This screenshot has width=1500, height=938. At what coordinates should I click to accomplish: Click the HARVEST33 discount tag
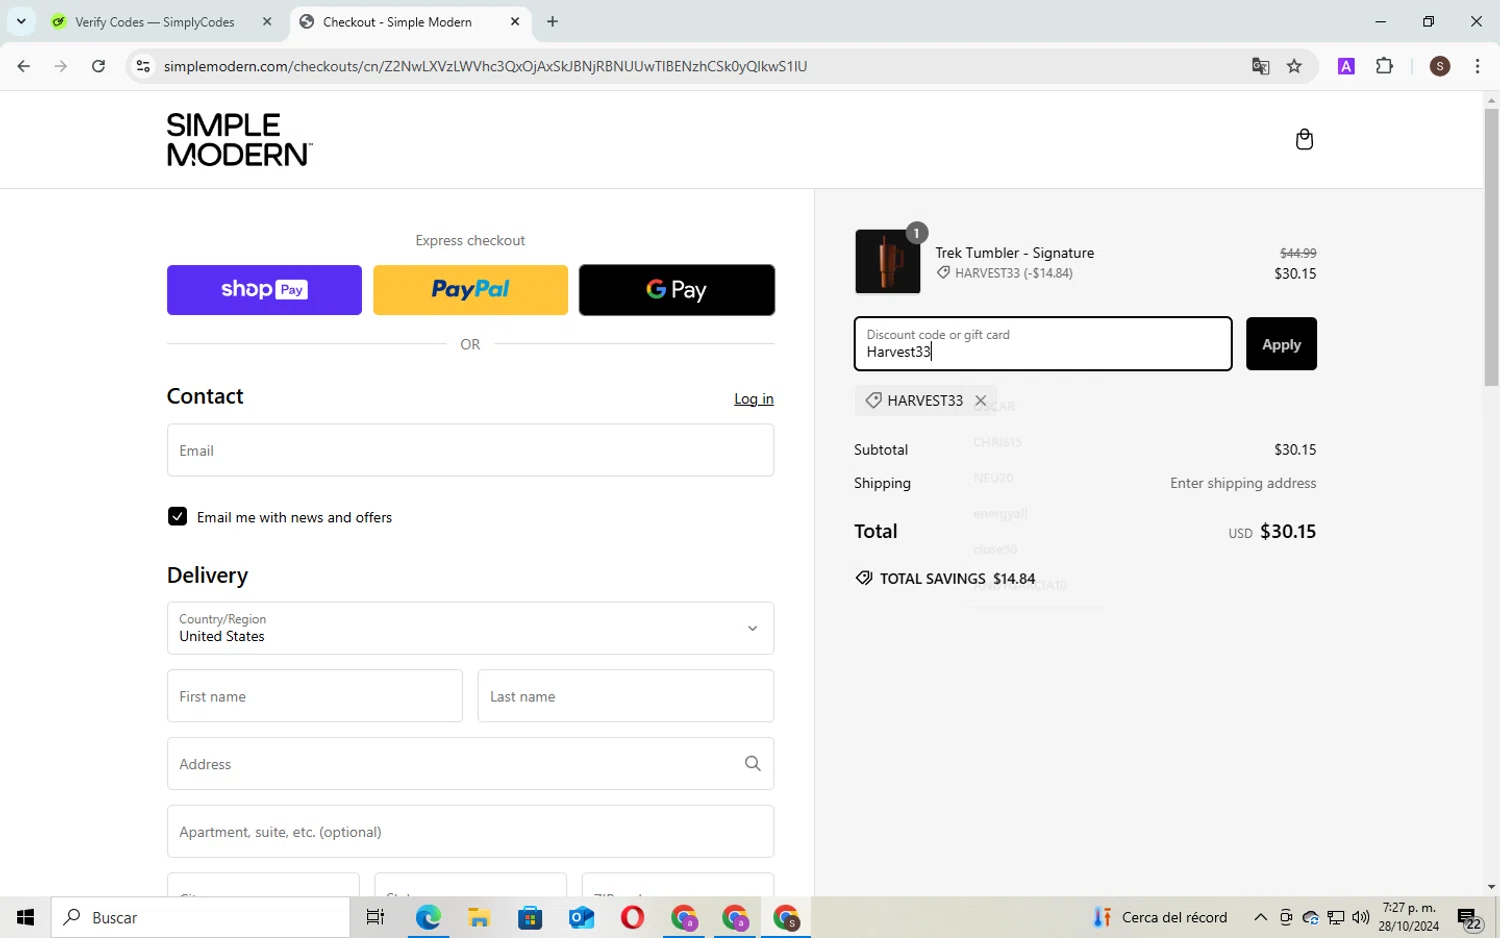(925, 400)
